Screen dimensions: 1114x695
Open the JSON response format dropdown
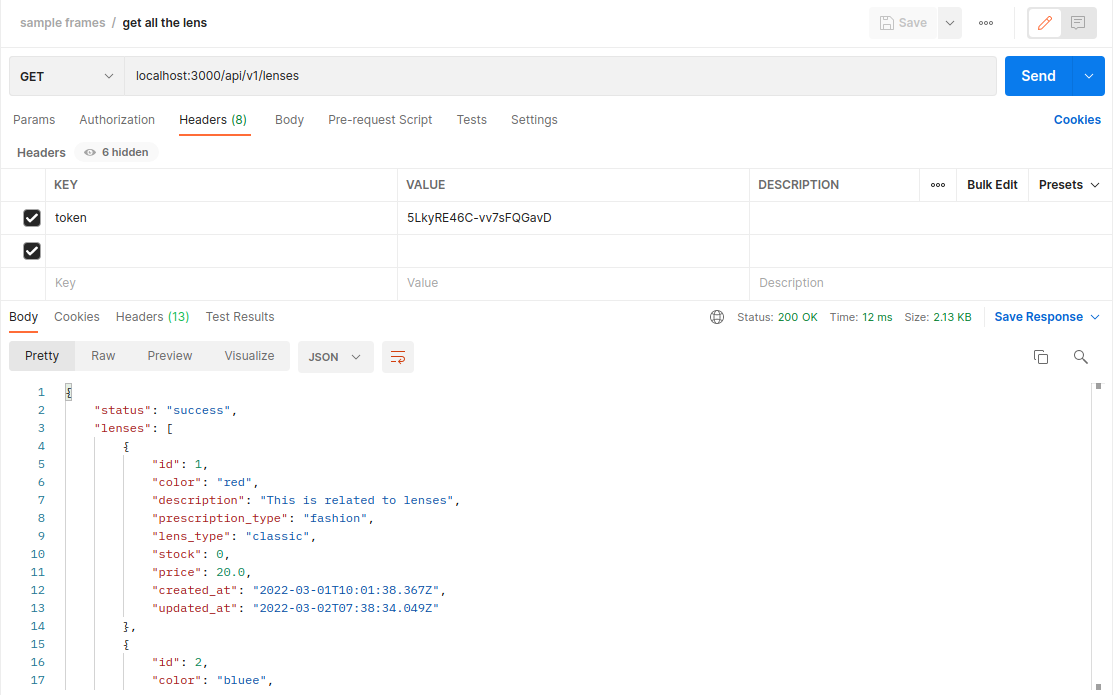(x=335, y=356)
